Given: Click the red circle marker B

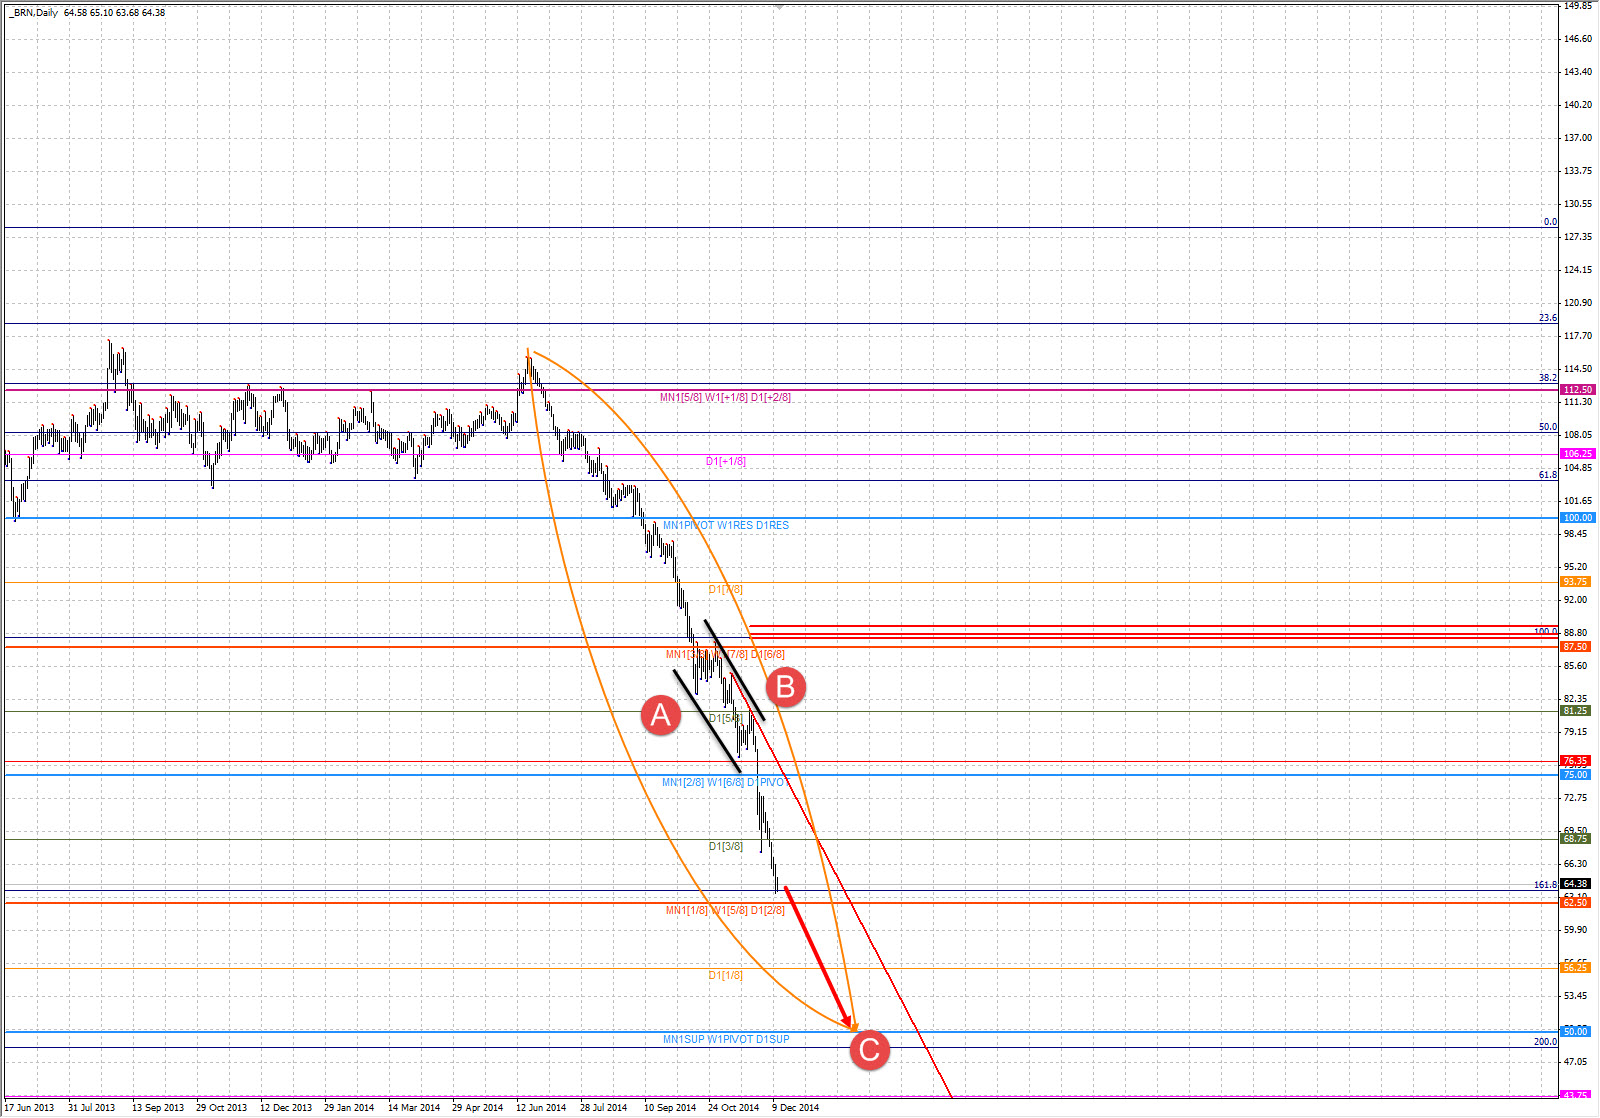Looking at the screenshot, I should click(x=785, y=687).
